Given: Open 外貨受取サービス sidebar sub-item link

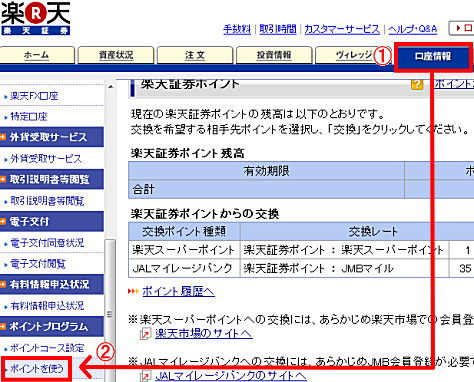Looking at the screenshot, I should tap(46, 159).
